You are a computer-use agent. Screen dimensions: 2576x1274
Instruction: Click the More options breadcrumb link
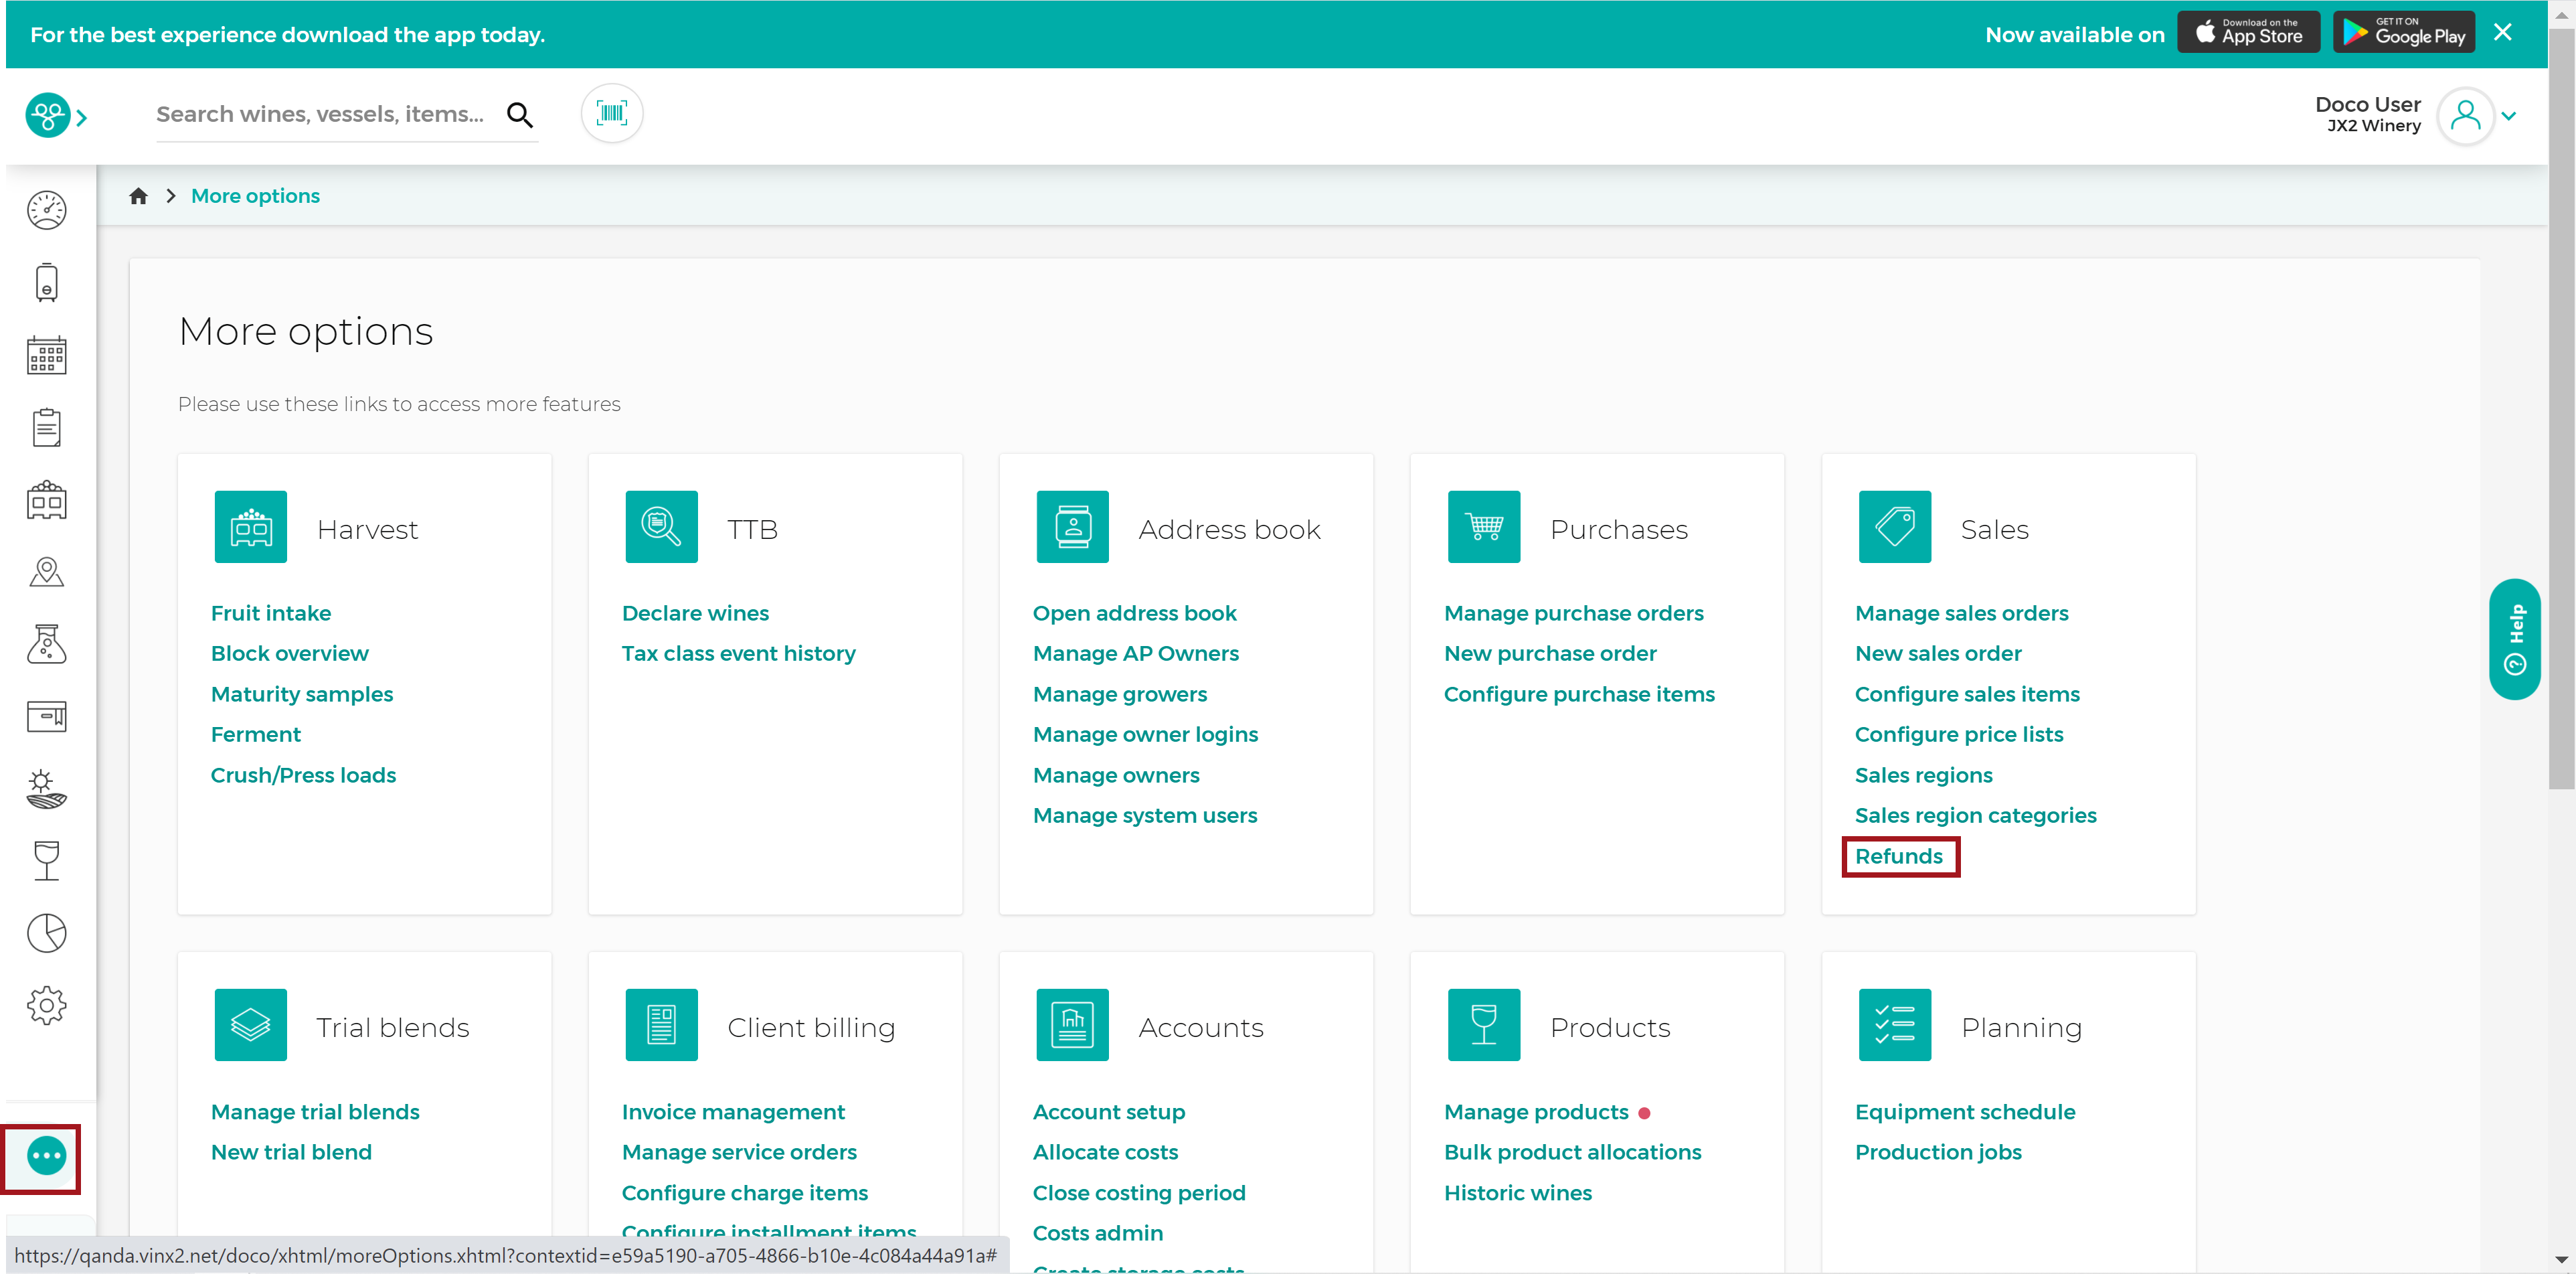(255, 196)
